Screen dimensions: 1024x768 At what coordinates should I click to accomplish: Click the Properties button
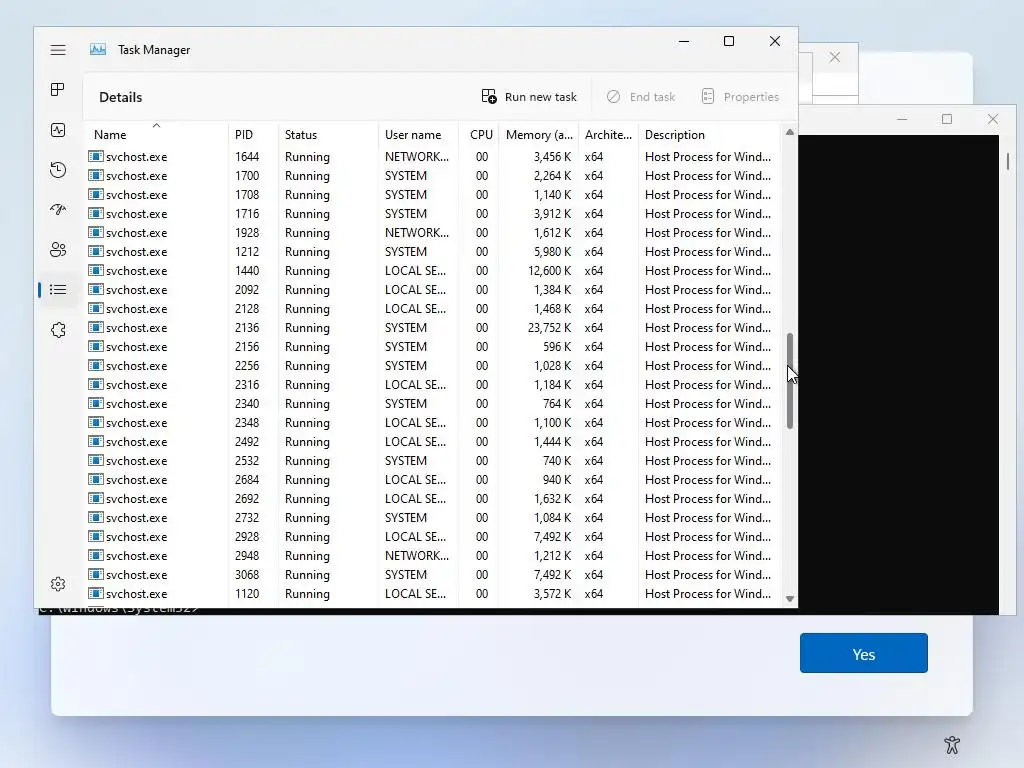coord(740,97)
